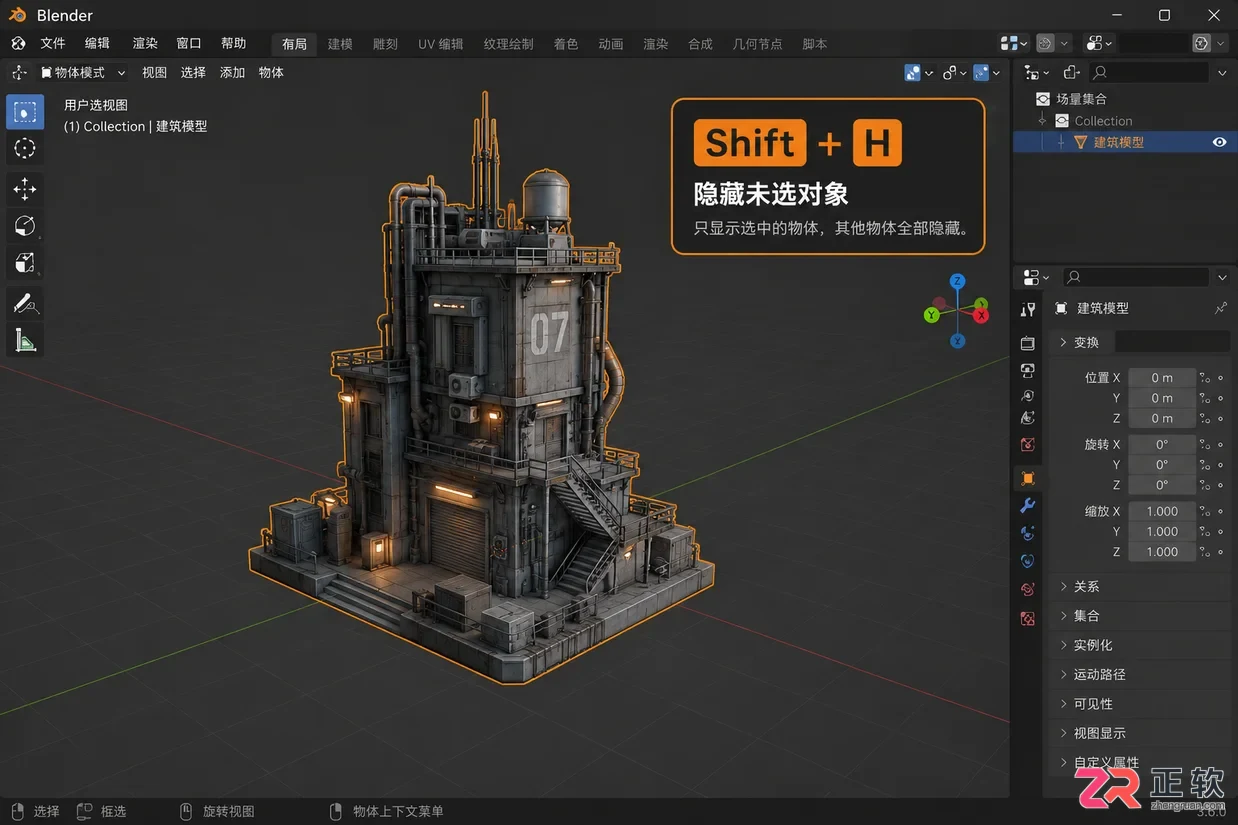1238x825 pixels.
Task: Open the Object Constraints tab
Action: pyautogui.click(x=1027, y=589)
